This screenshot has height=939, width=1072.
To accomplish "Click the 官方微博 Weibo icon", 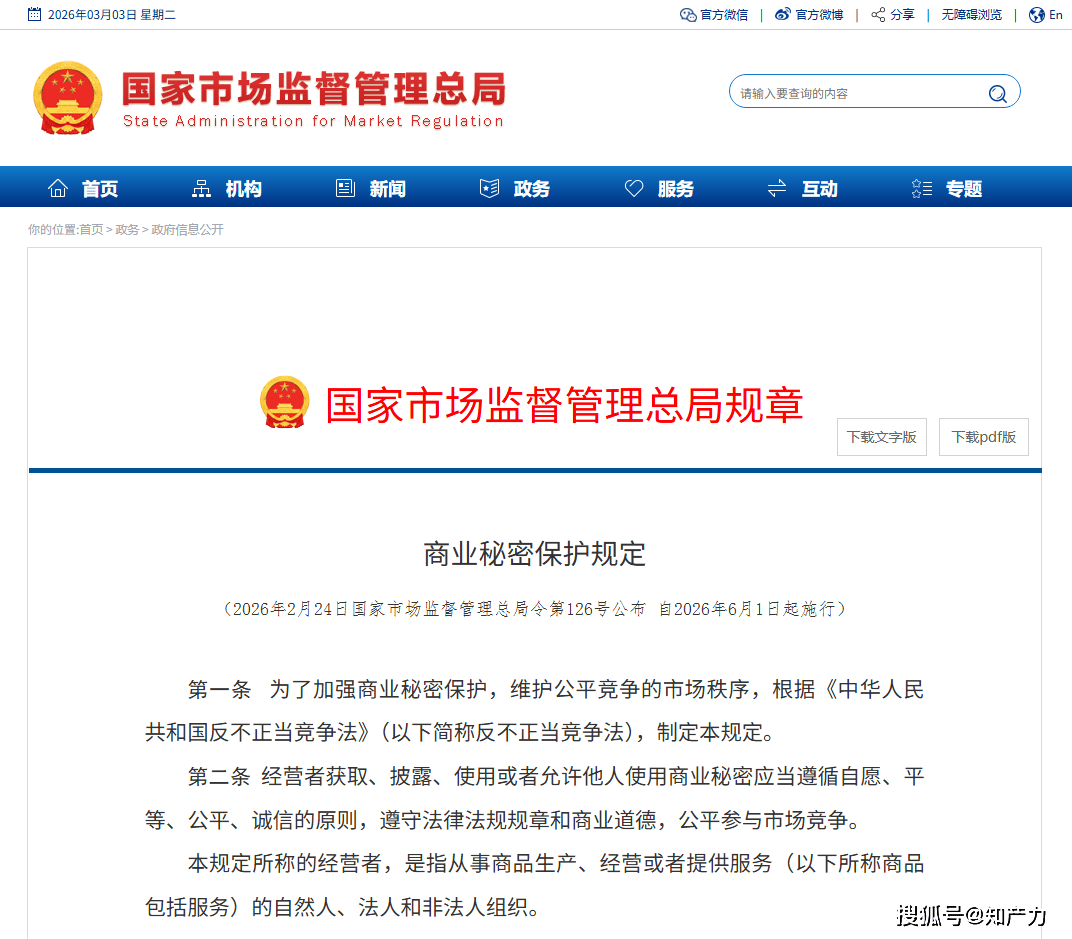I will (781, 14).
